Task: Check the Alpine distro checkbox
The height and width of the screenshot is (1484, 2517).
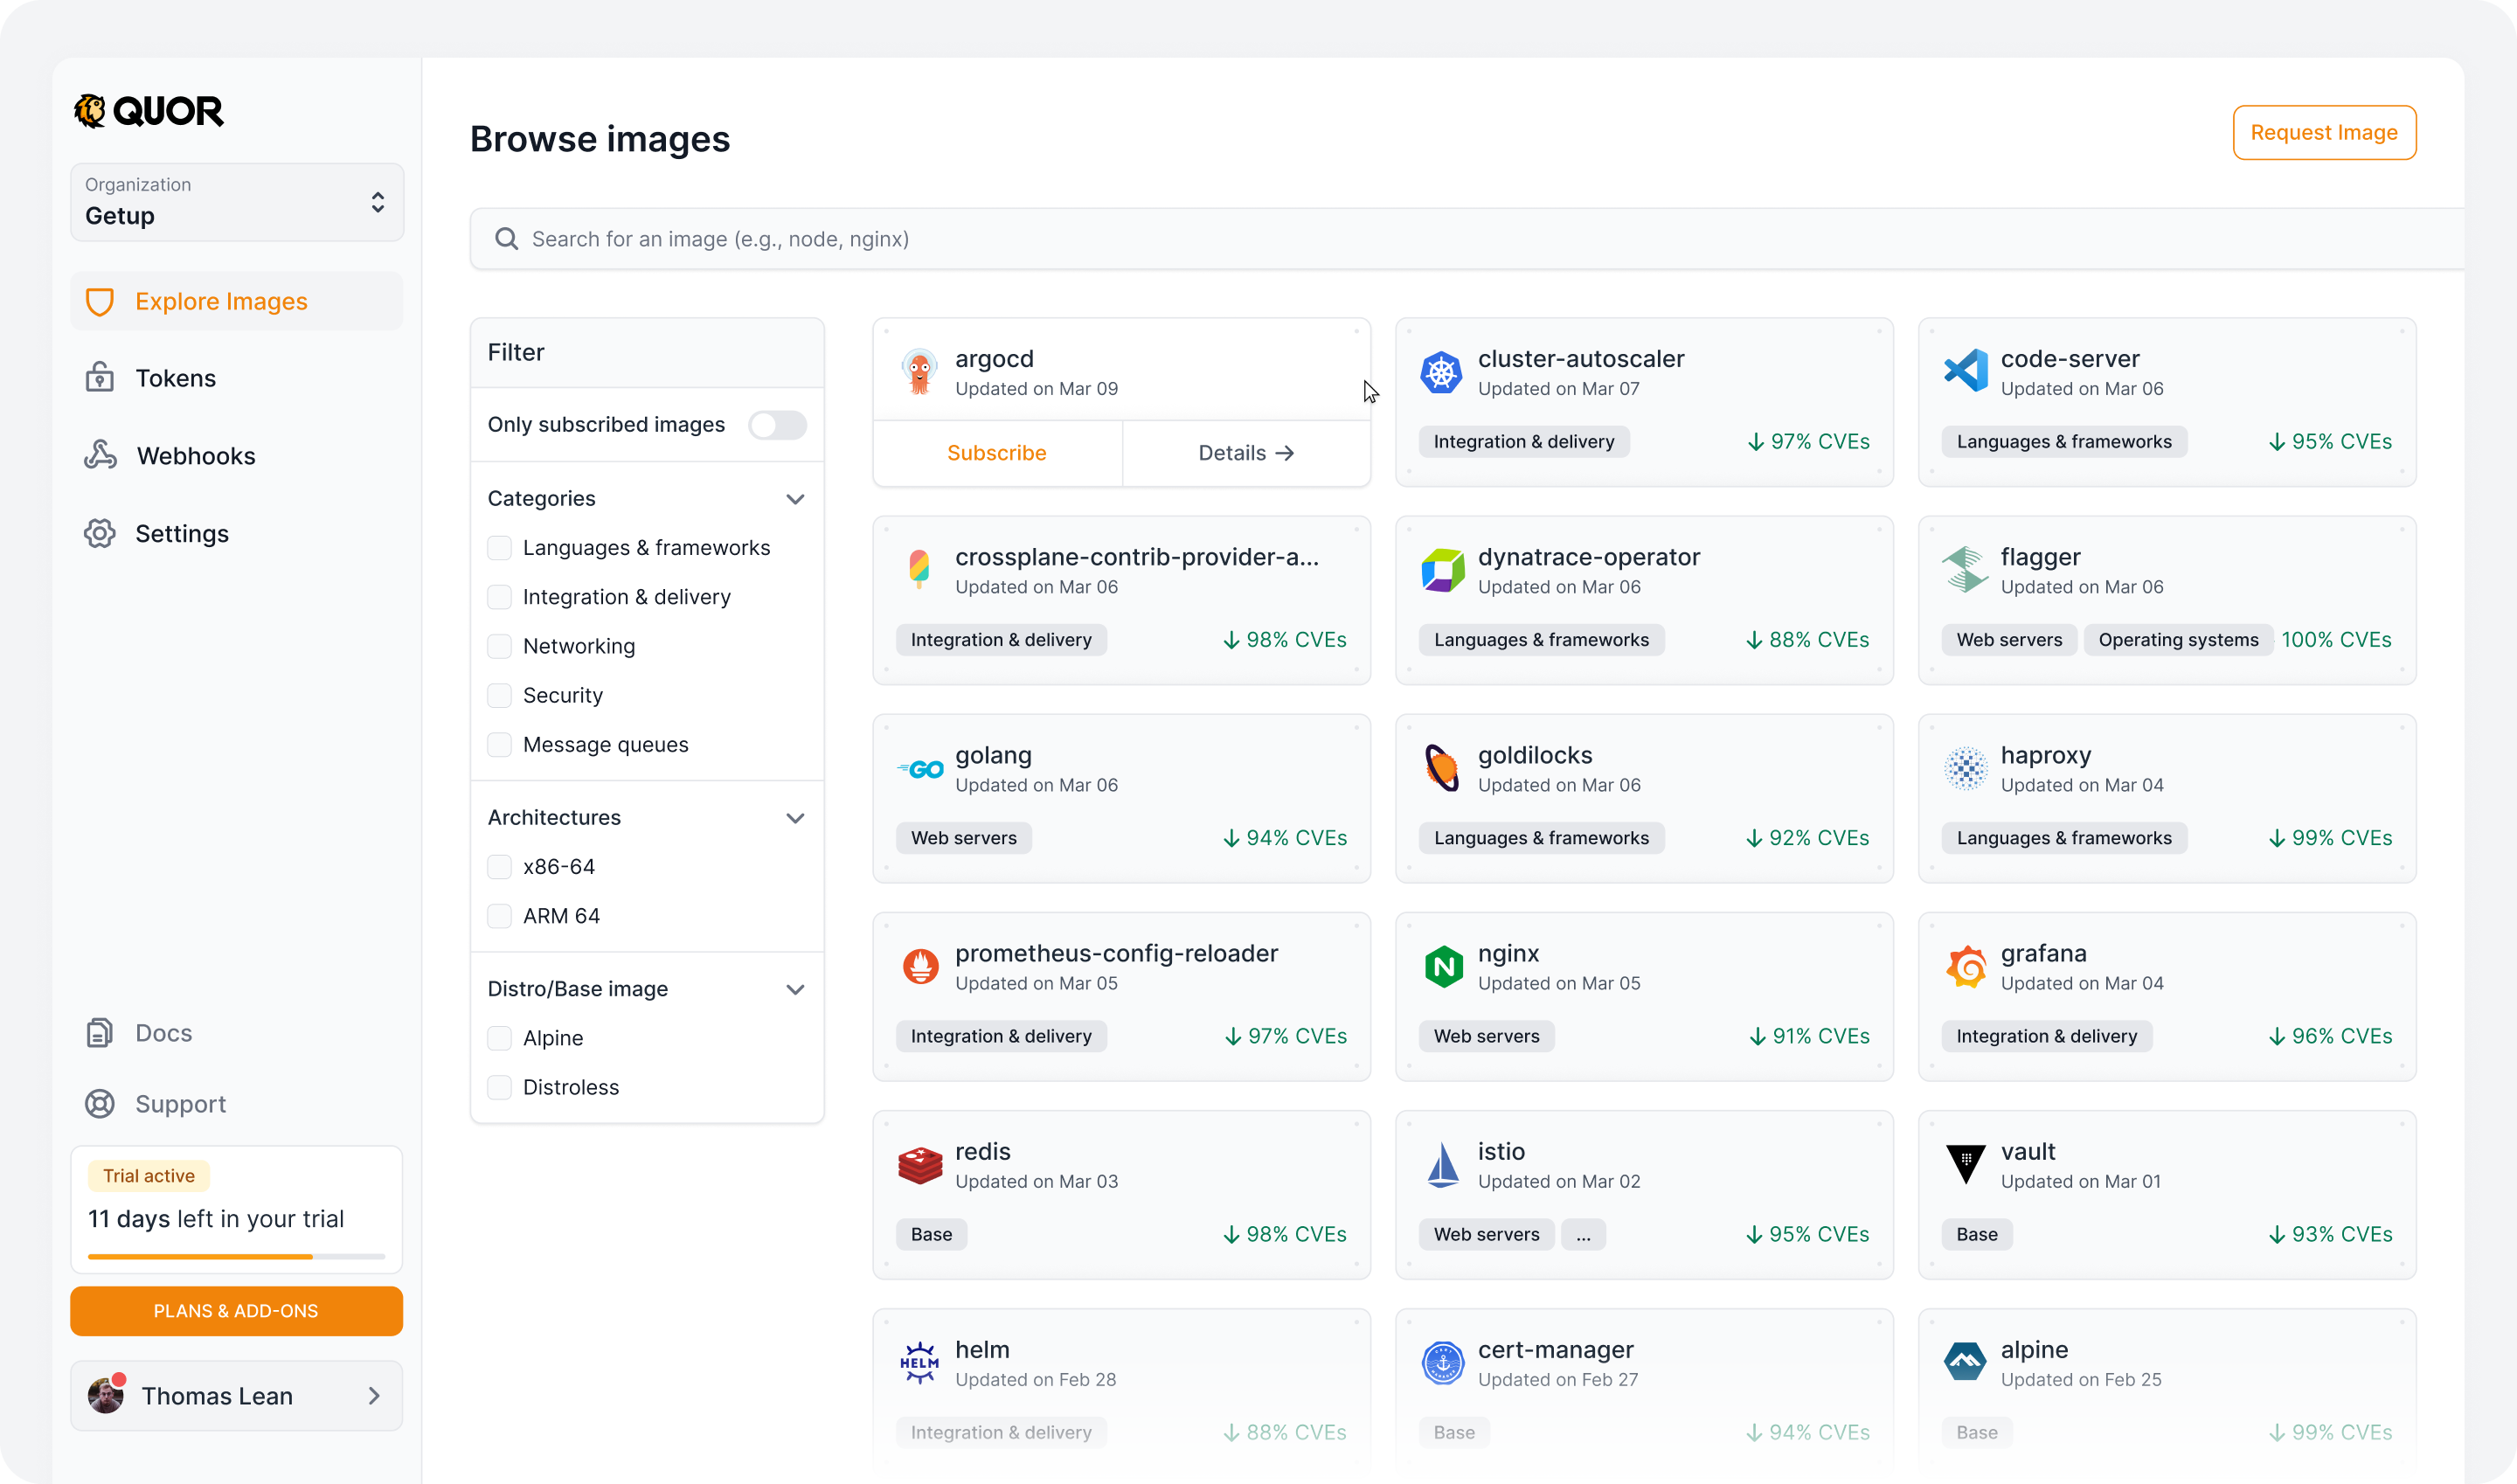Action: (x=499, y=1038)
